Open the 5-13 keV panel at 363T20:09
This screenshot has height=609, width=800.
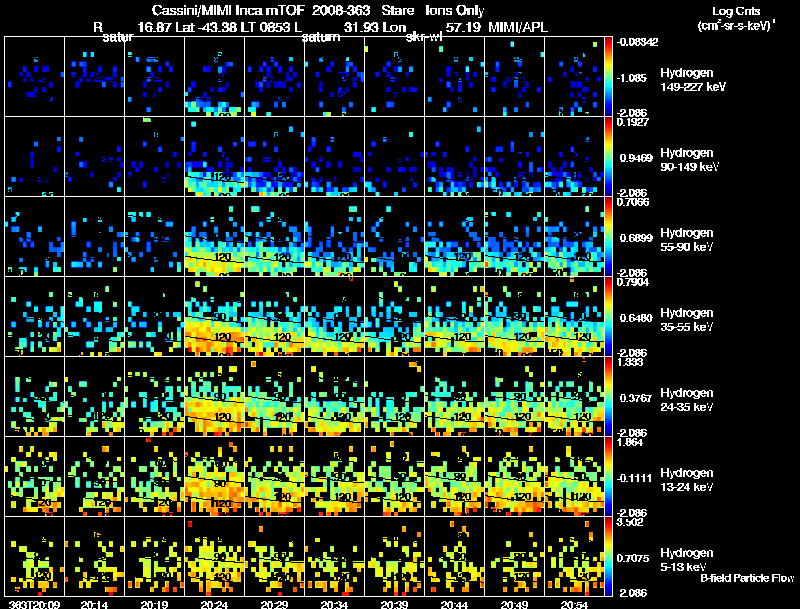34,557
